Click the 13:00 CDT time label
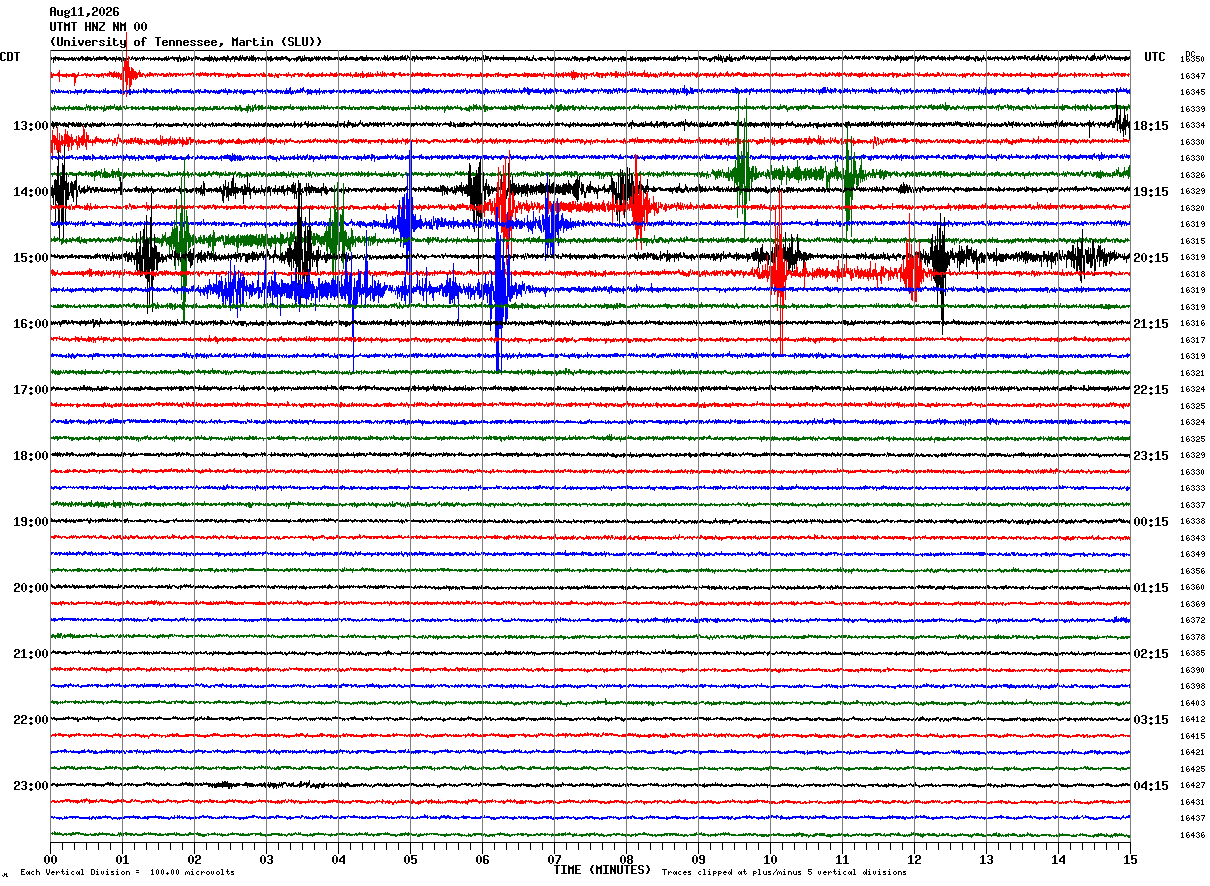1210x886 pixels. (x=31, y=126)
